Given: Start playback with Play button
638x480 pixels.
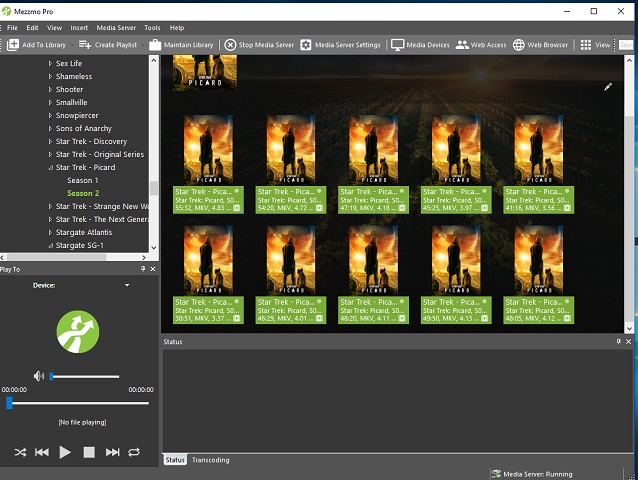Looking at the screenshot, I should 65,452.
